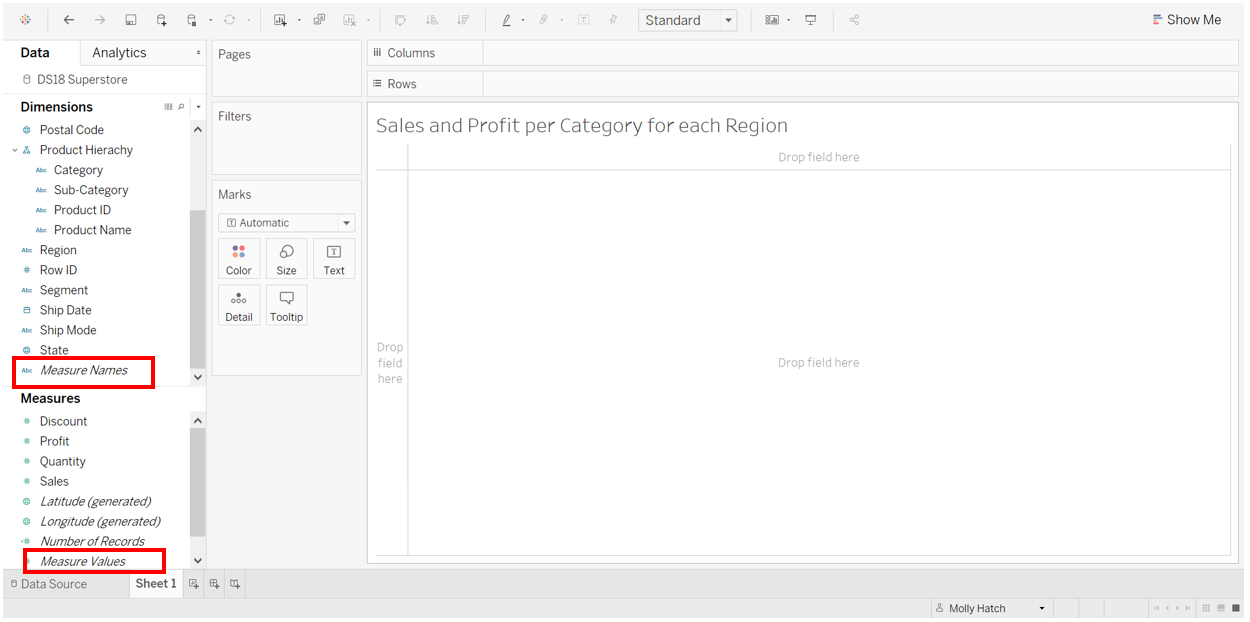Click the Size button on the Marks card
Viewport: 1250px width, 622px height.
286,258
